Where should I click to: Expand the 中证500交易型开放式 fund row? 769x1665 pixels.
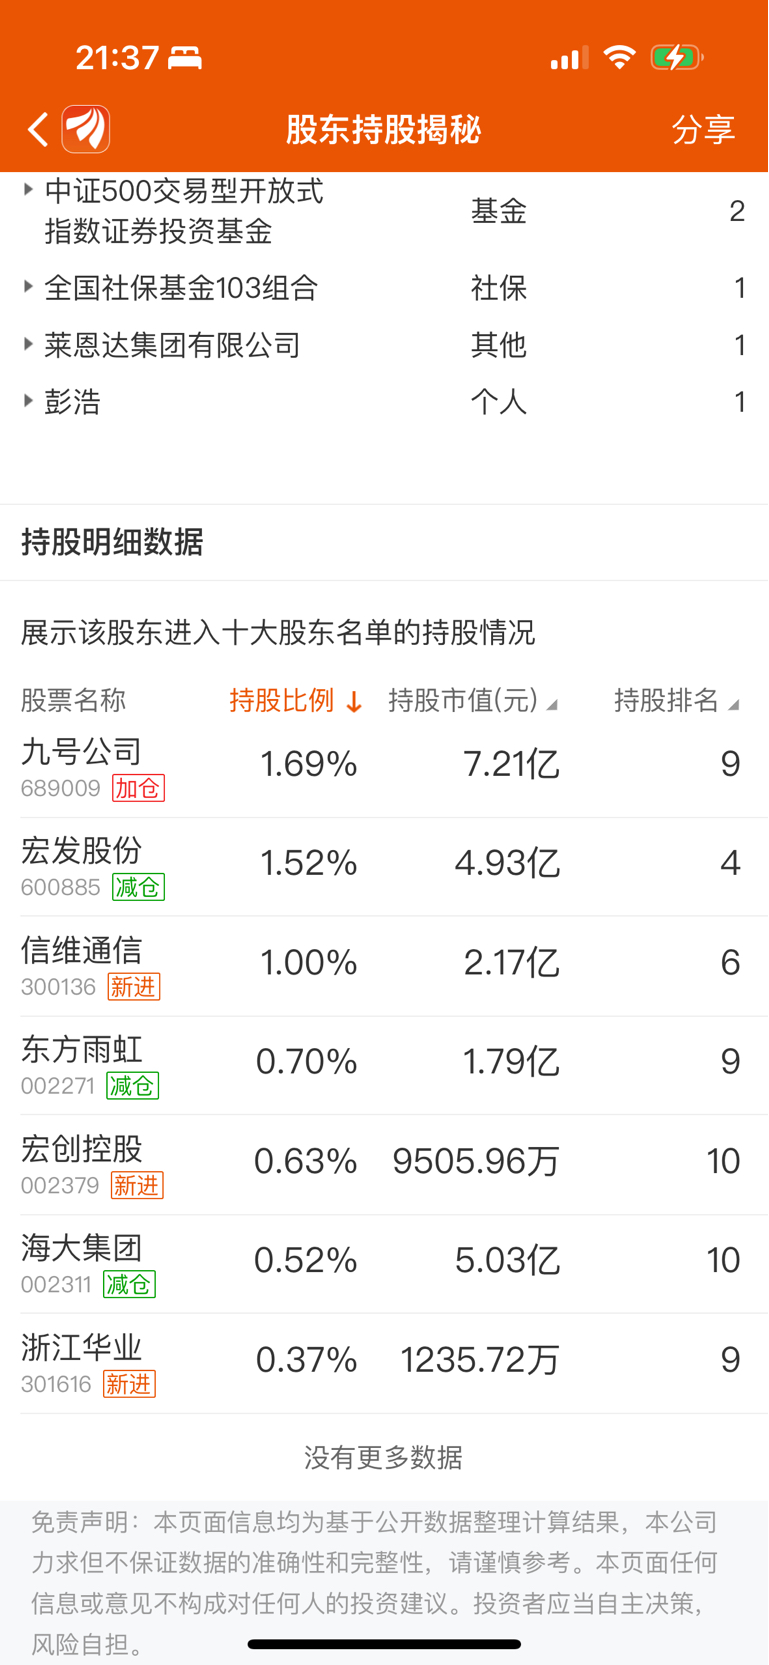tap(384, 211)
